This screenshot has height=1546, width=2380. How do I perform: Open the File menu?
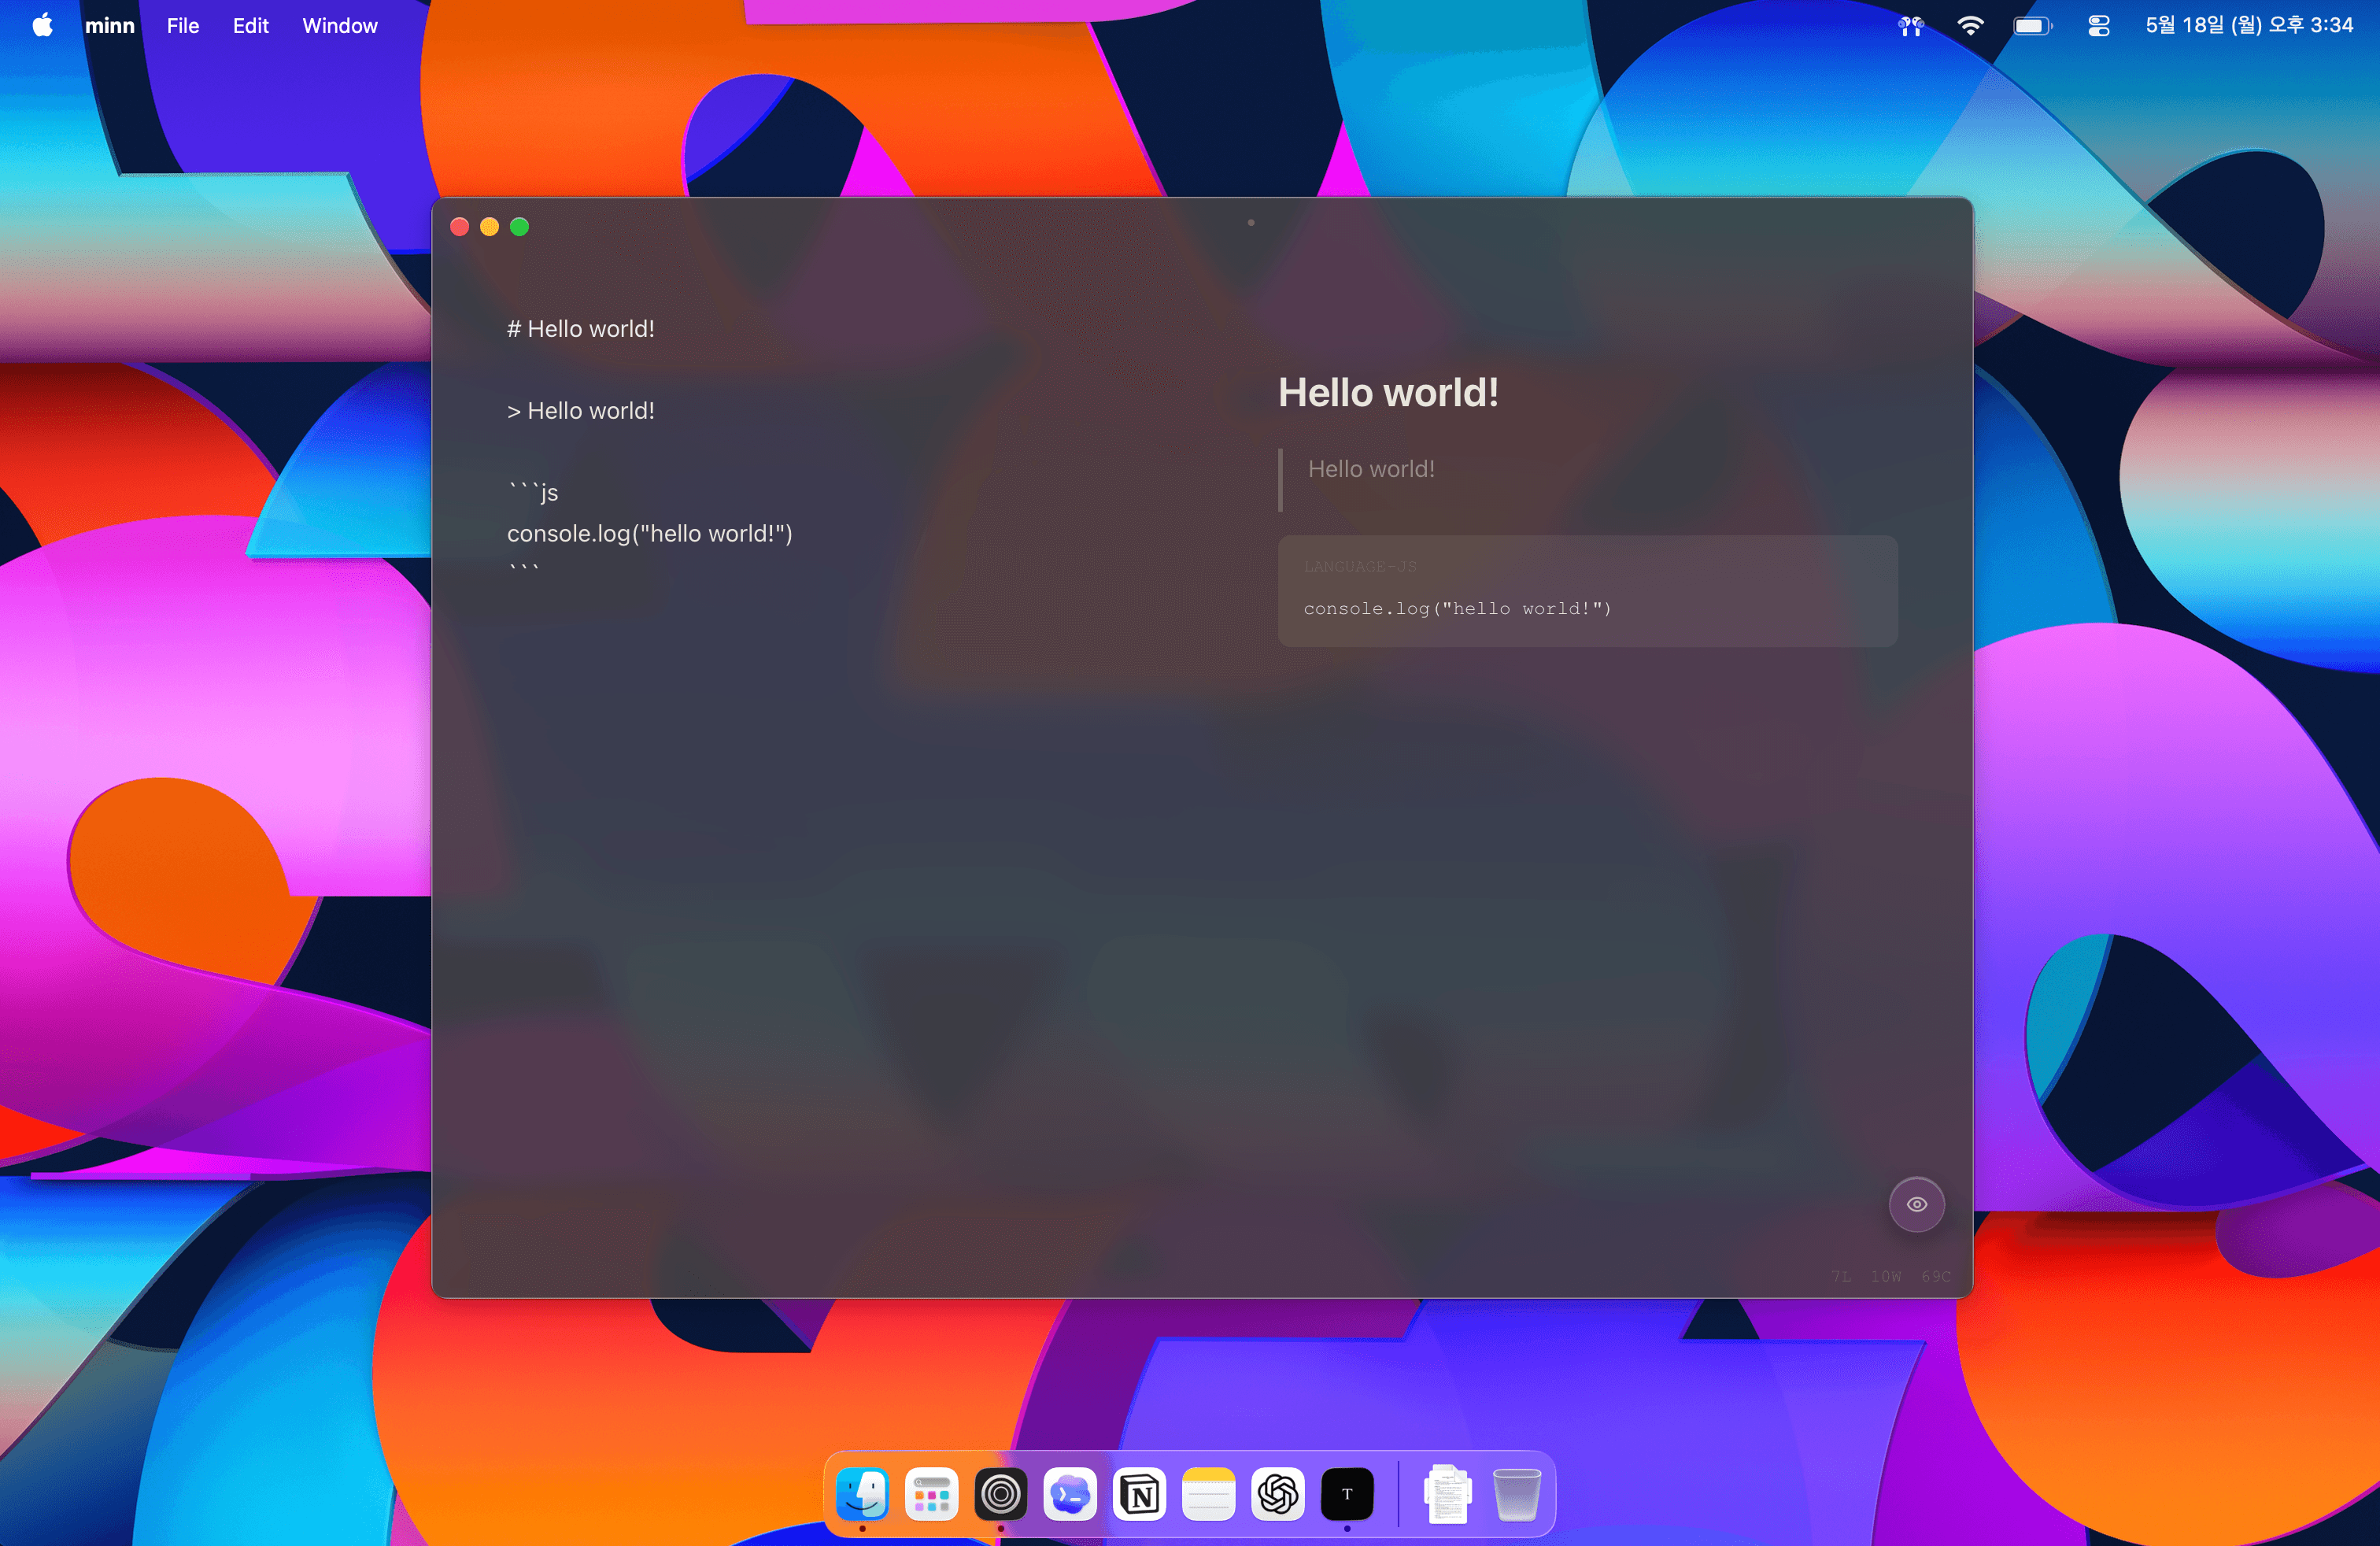[183, 25]
